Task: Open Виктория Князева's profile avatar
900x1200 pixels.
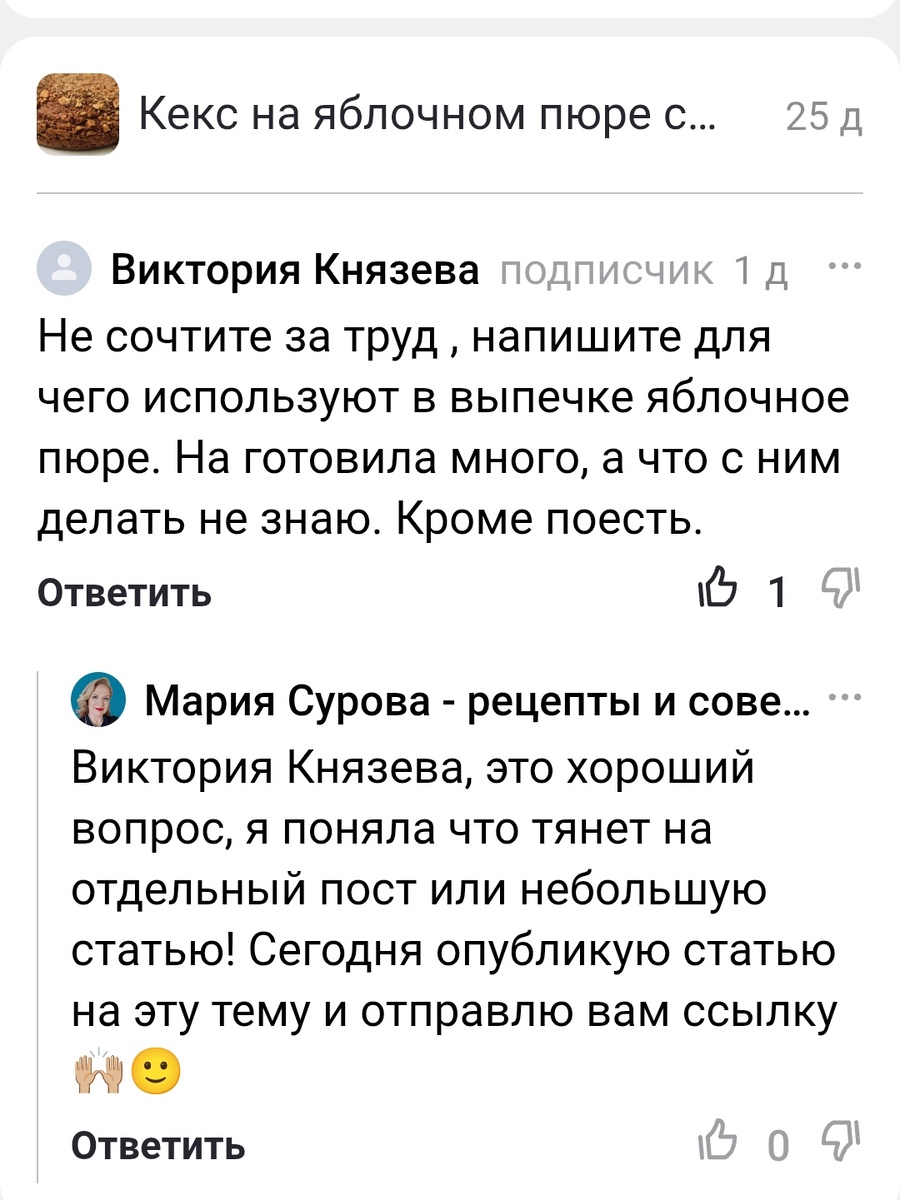Action: coord(65,268)
